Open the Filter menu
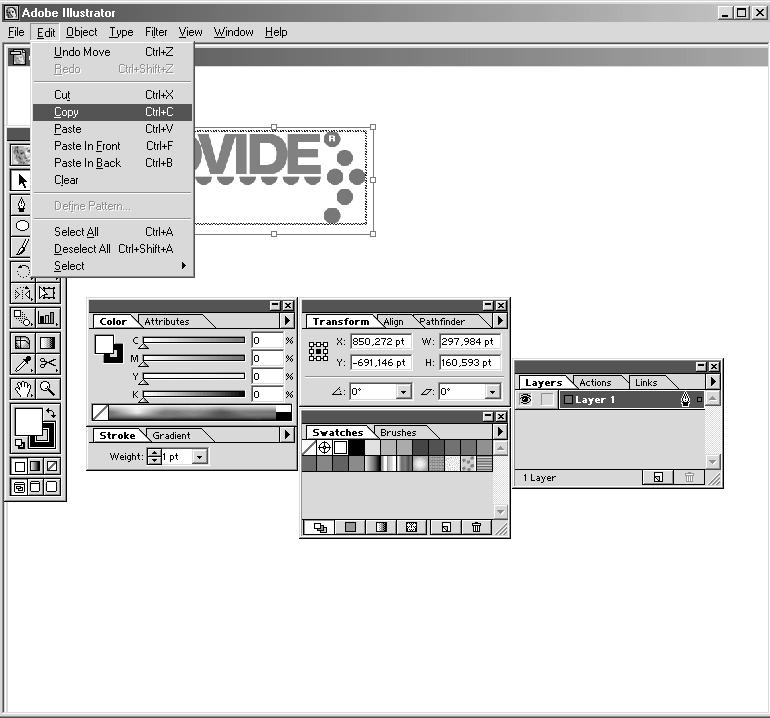 click(x=156, y=32)
